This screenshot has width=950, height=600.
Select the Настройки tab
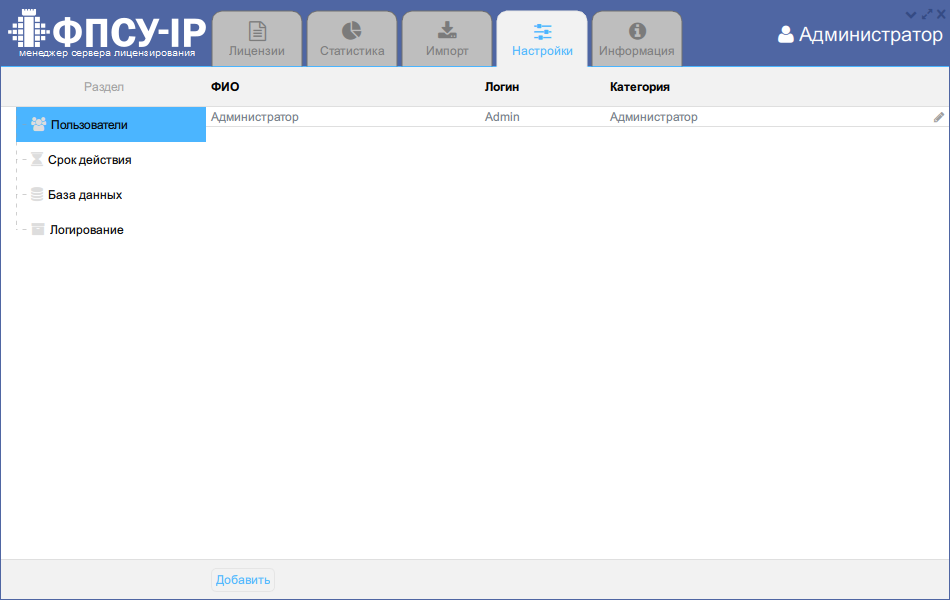pyautogui.click(x=542, y=40)
